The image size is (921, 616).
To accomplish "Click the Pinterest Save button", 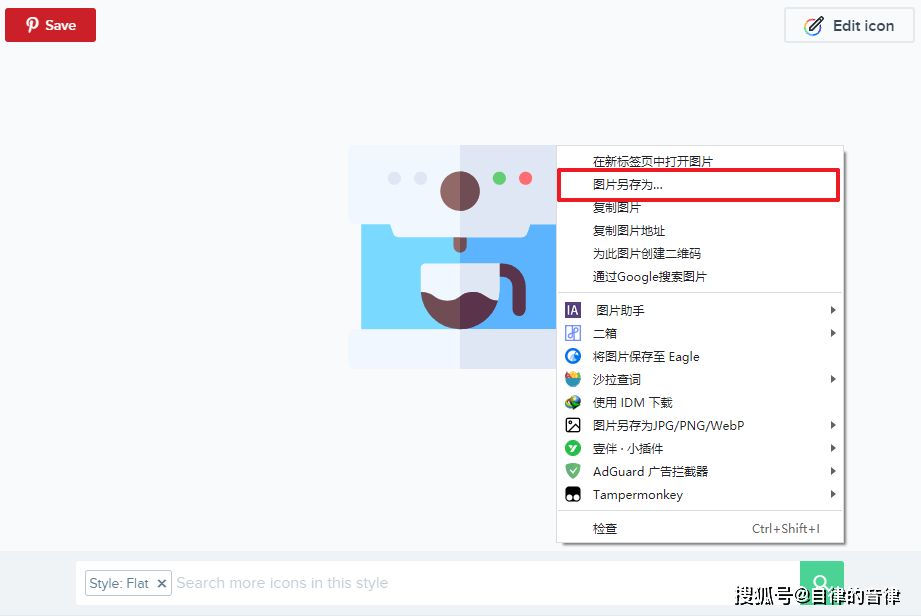I will click(x=51, y=25).
